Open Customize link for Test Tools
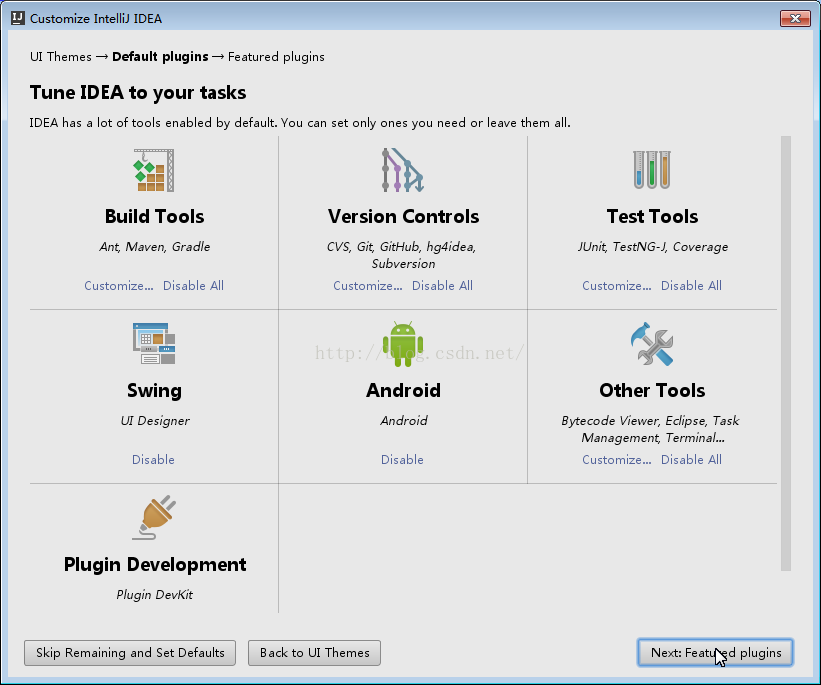Image resolution: width=821 pixels, height=685 pixels. click(x=617, y=286)
